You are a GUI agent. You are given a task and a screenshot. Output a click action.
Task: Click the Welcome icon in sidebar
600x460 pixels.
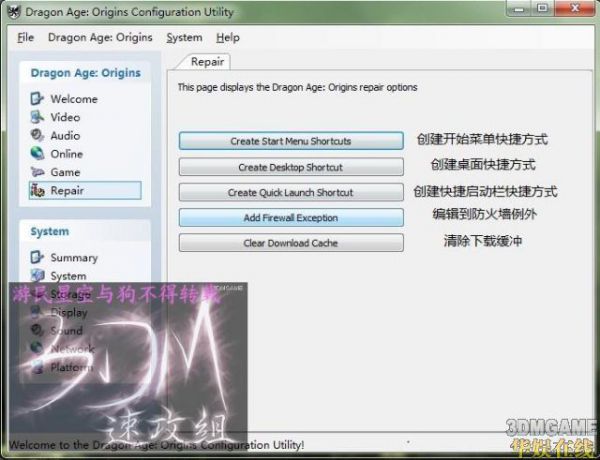coord(38,99)
